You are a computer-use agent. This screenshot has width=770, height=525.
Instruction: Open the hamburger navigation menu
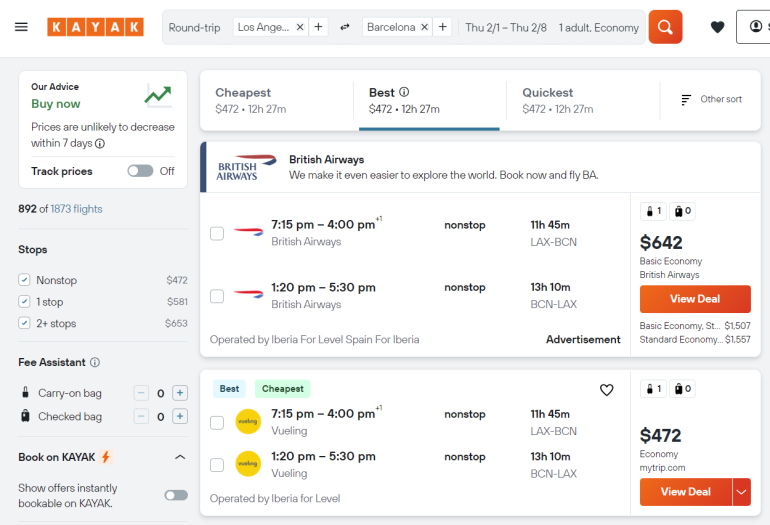(x=21, y=27)
